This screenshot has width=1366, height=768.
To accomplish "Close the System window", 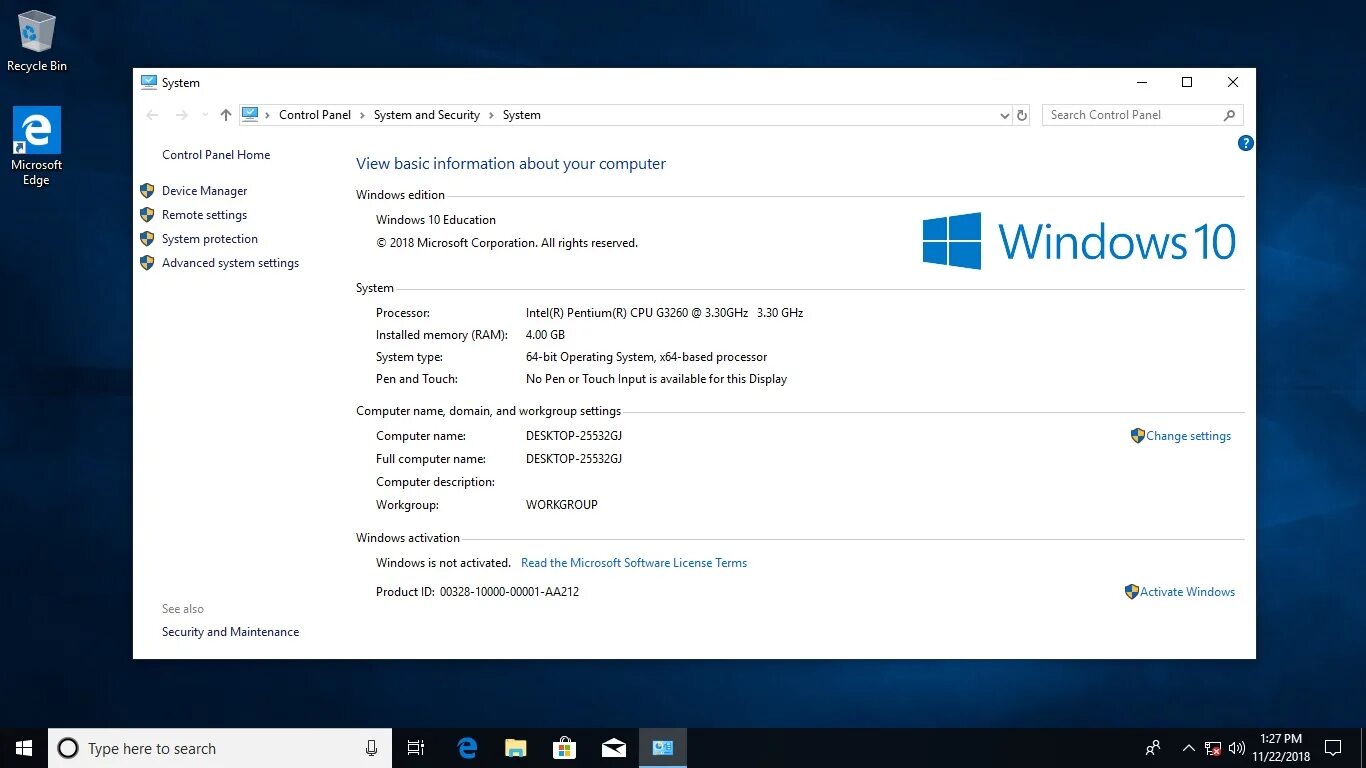I will [1233, 82].
